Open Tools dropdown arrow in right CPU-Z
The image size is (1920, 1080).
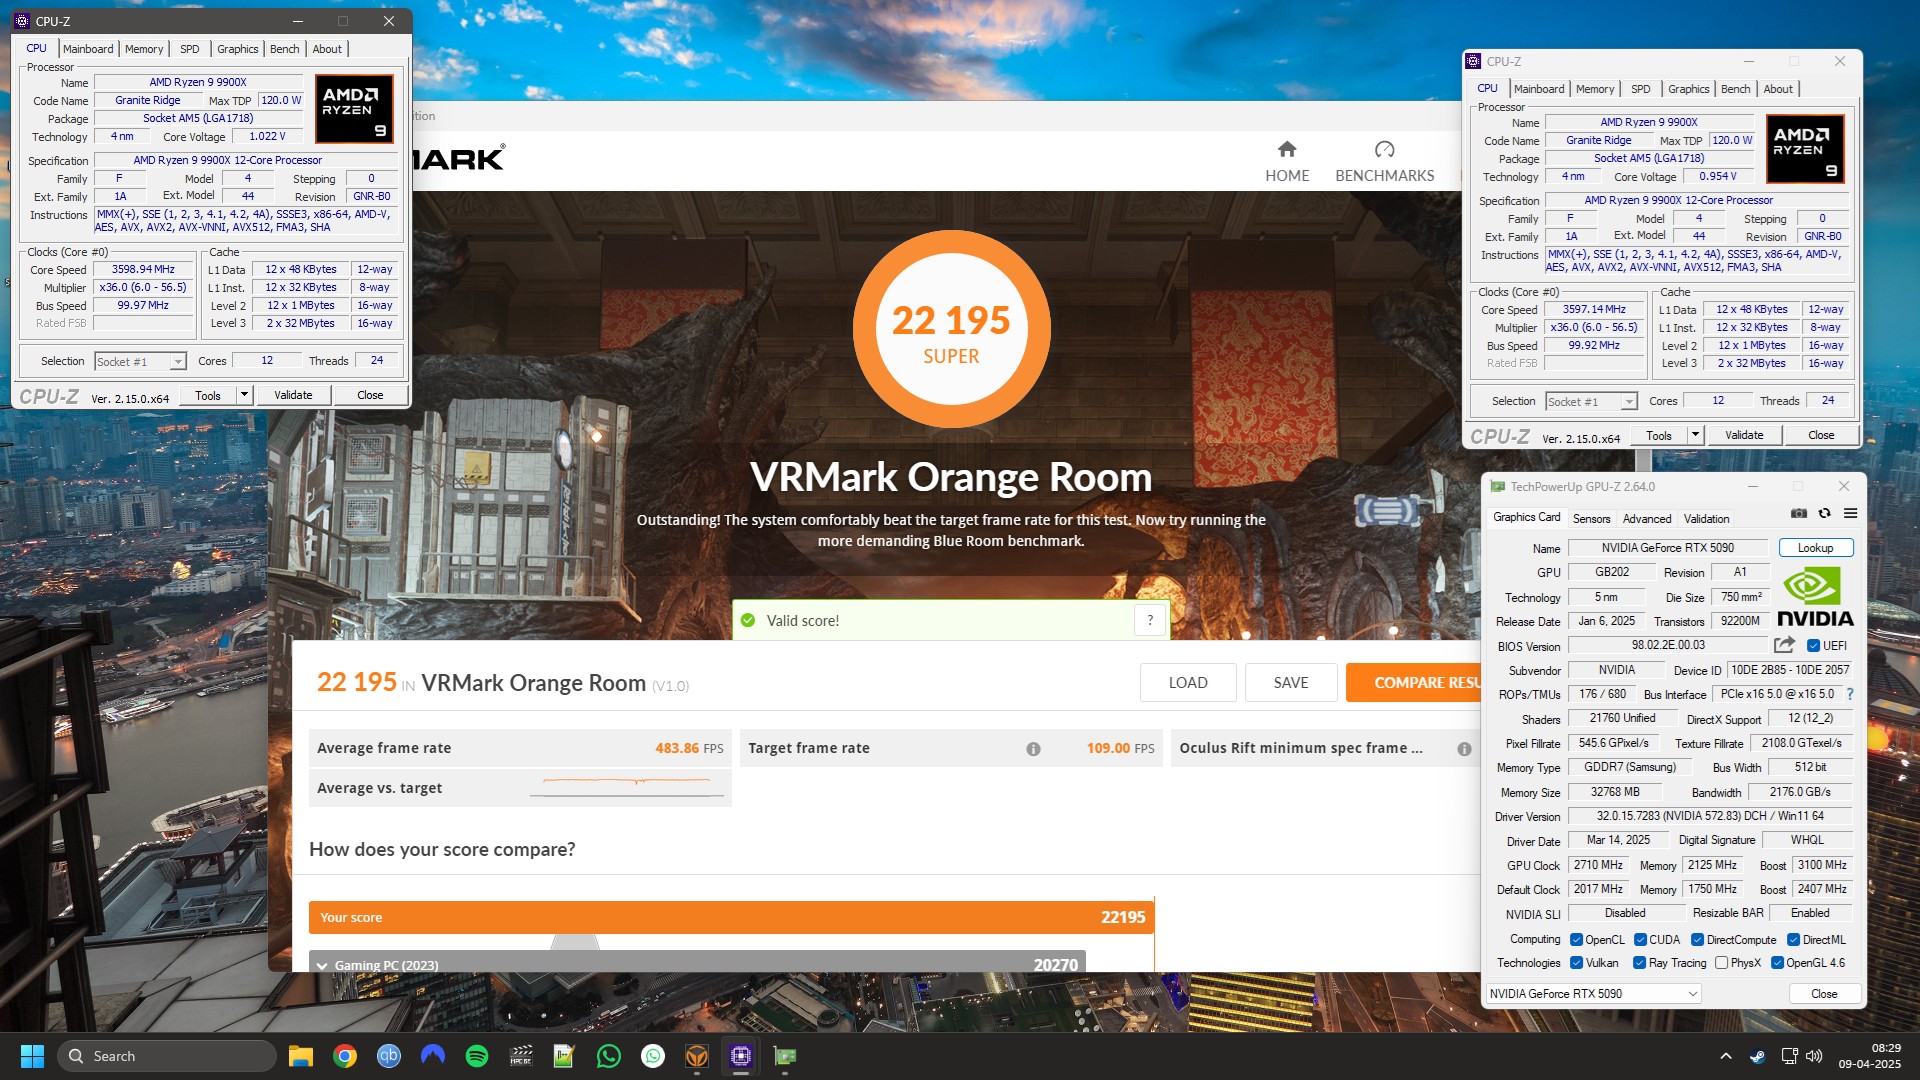coord(1694,435)
